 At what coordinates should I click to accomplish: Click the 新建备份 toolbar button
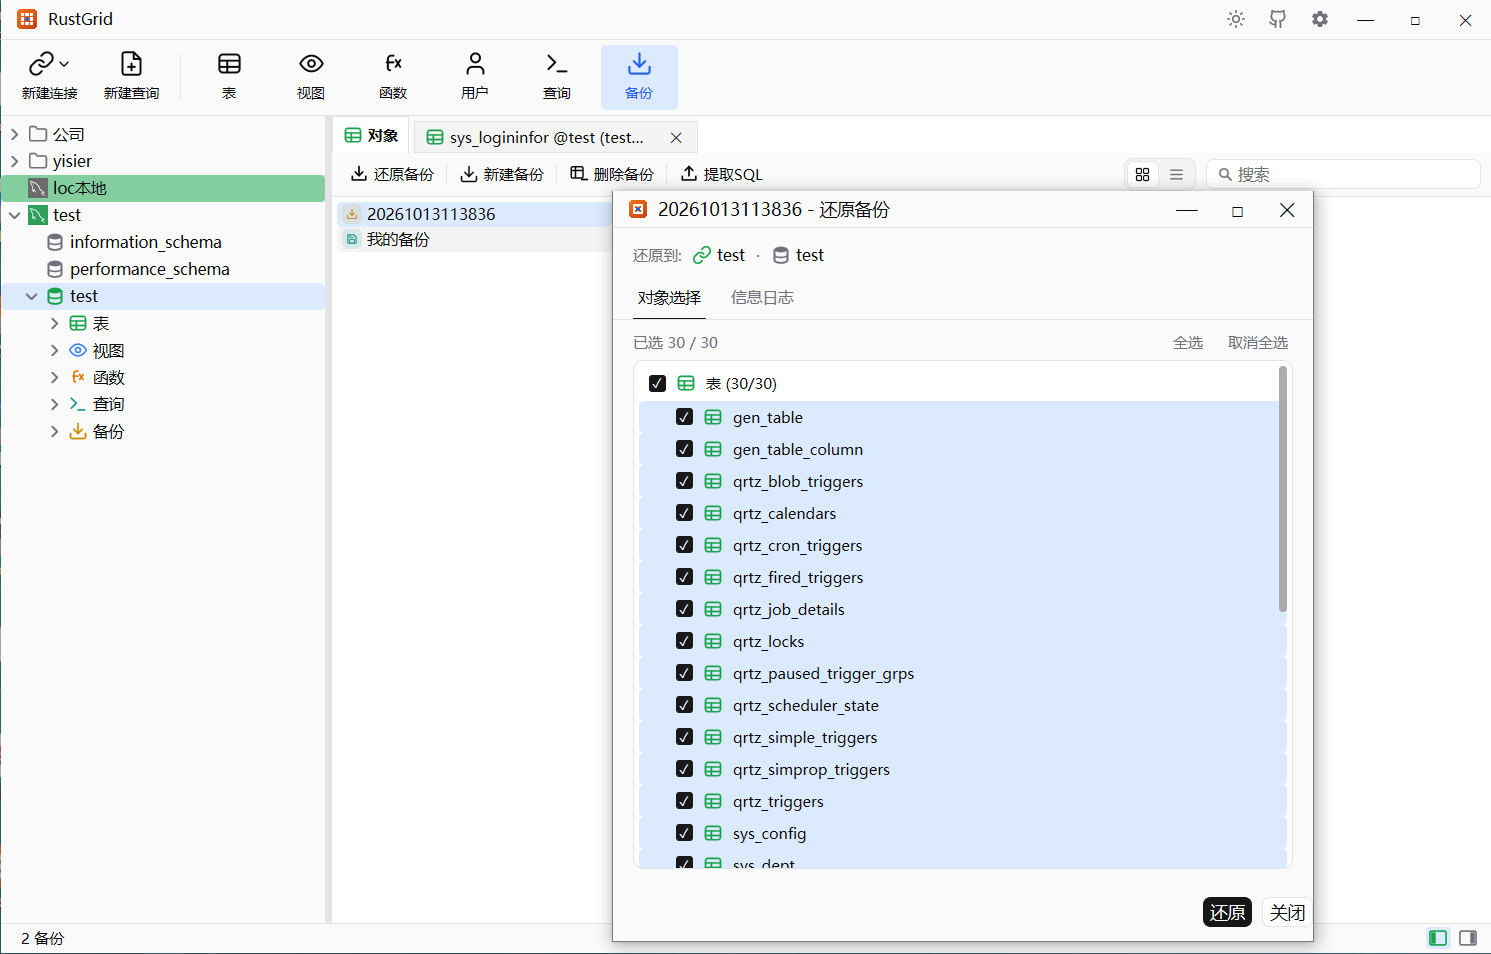(502, 174)
